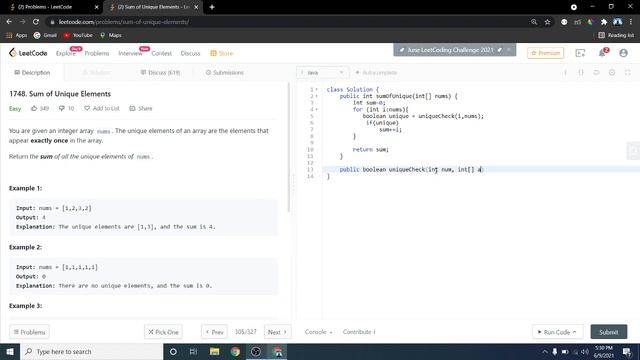This screenshot has width=640, height=360.
Task: Switch to the Submissions tab
Action: point(224,73)
